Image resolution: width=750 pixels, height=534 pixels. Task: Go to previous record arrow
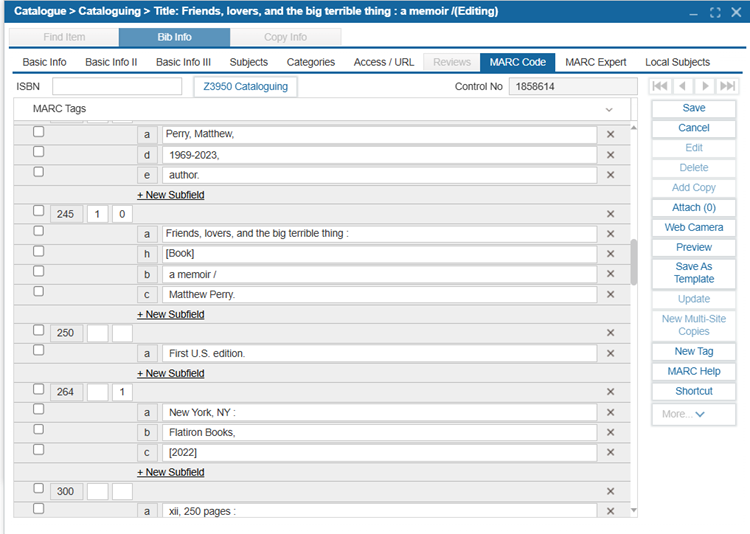click(x=683, y=86)
